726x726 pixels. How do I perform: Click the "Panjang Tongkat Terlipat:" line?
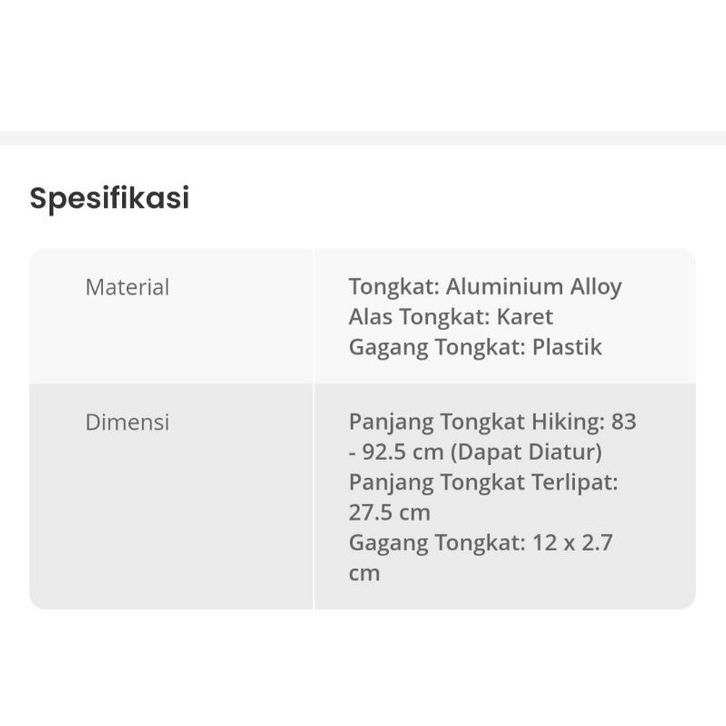click(483, 482)
